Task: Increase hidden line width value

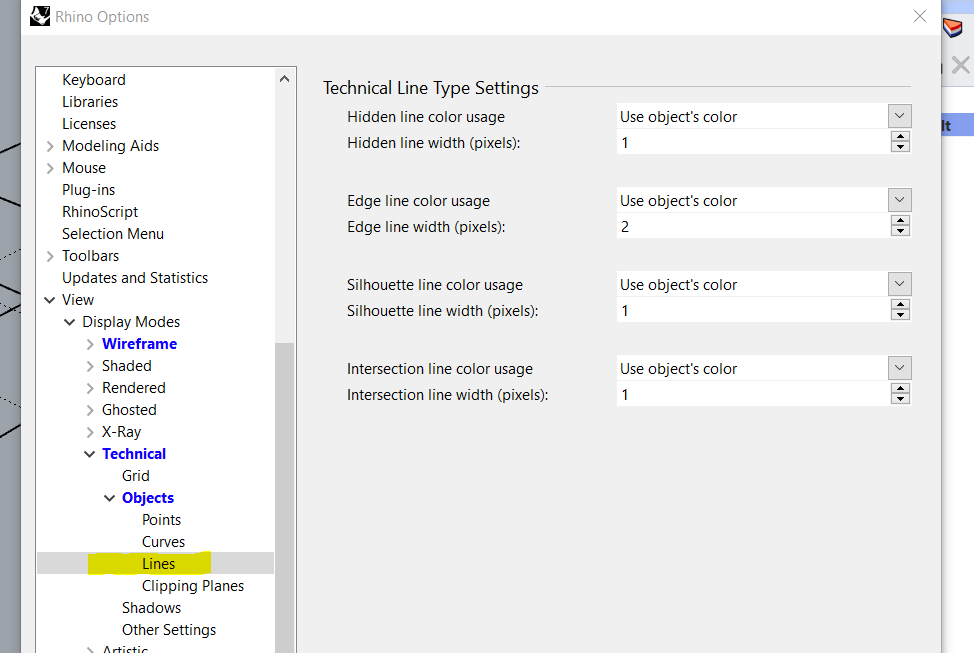Action: click(901, 137)
